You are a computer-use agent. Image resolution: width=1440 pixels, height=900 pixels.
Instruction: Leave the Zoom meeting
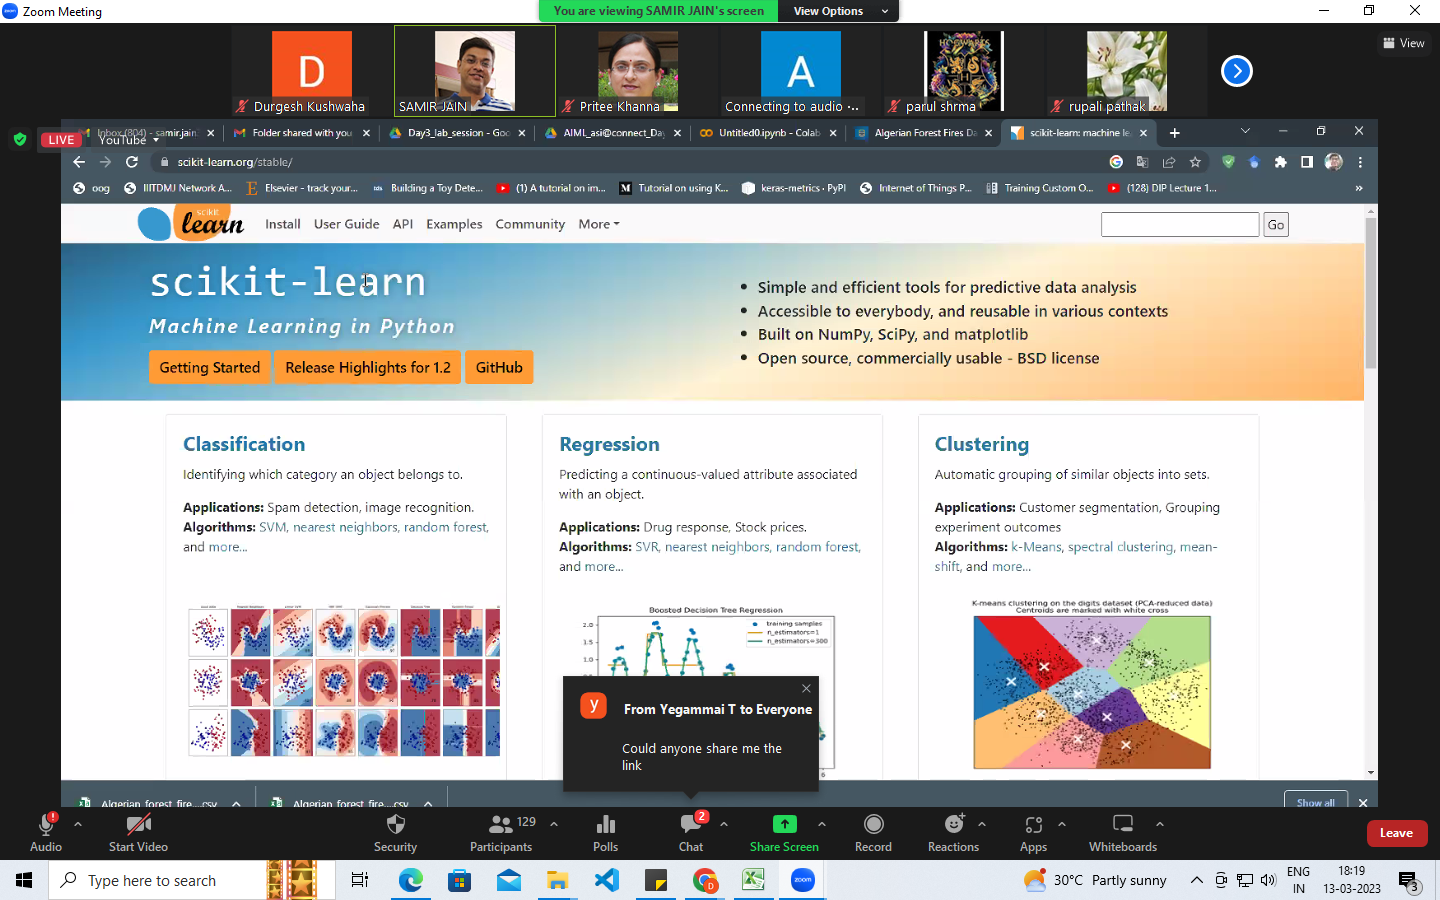coord(1397,833)
